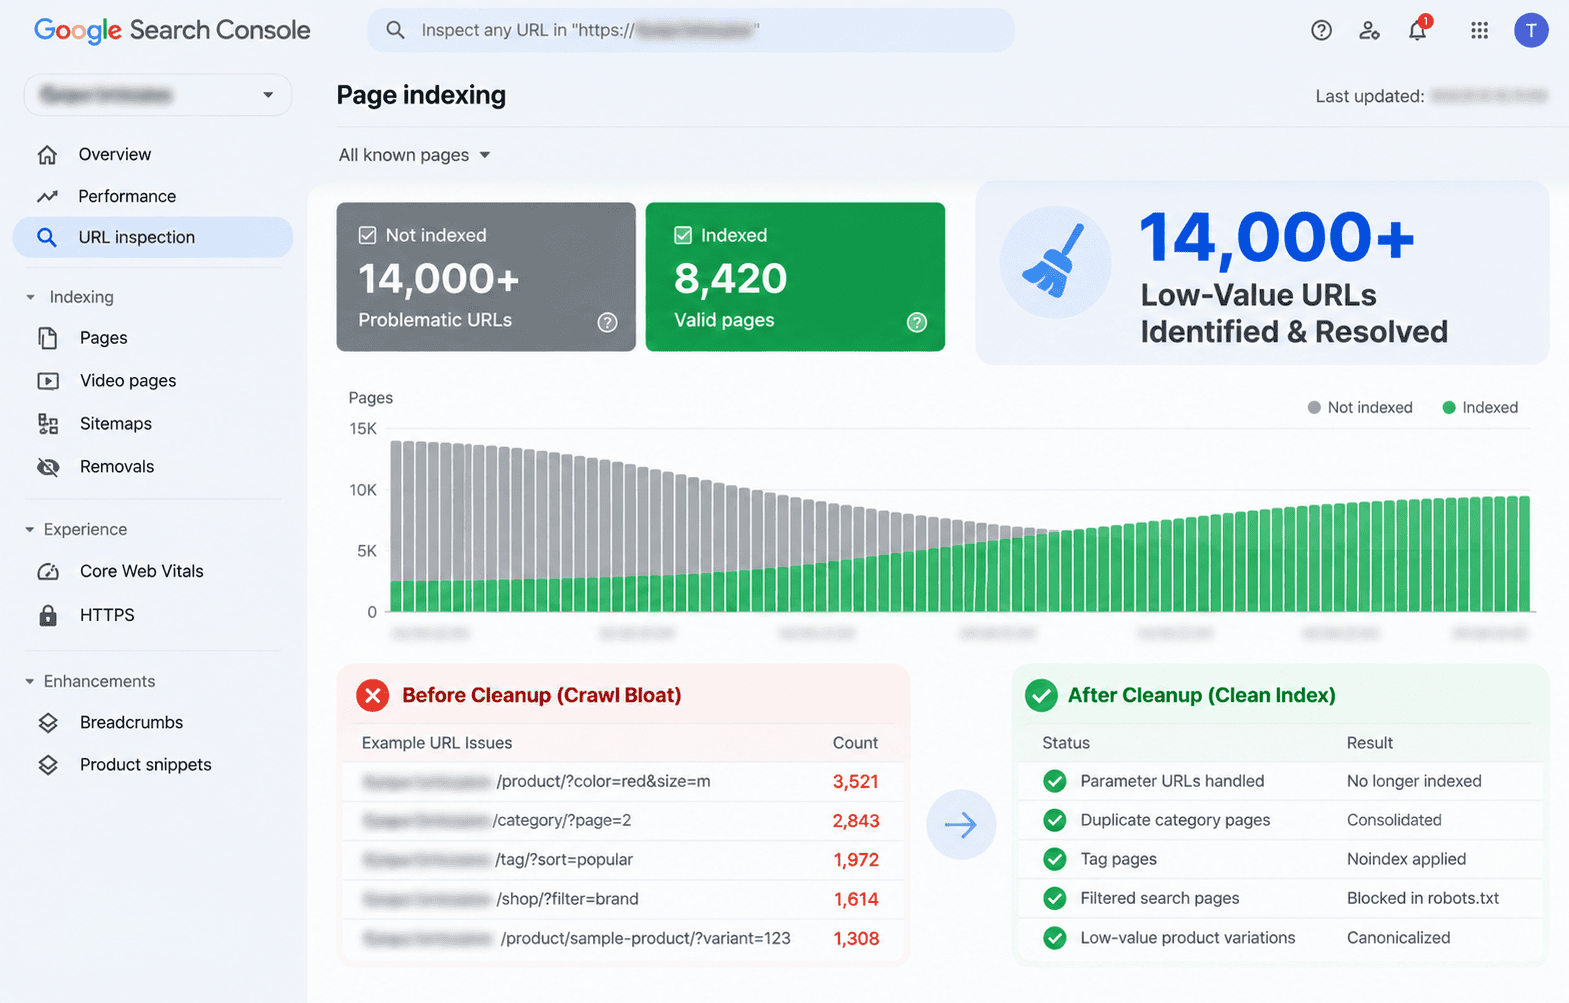The height and width of the screenshot is (1003, 1569).
Task: Go to the Core Web Vitals report
Action: (x=142, y=571)
